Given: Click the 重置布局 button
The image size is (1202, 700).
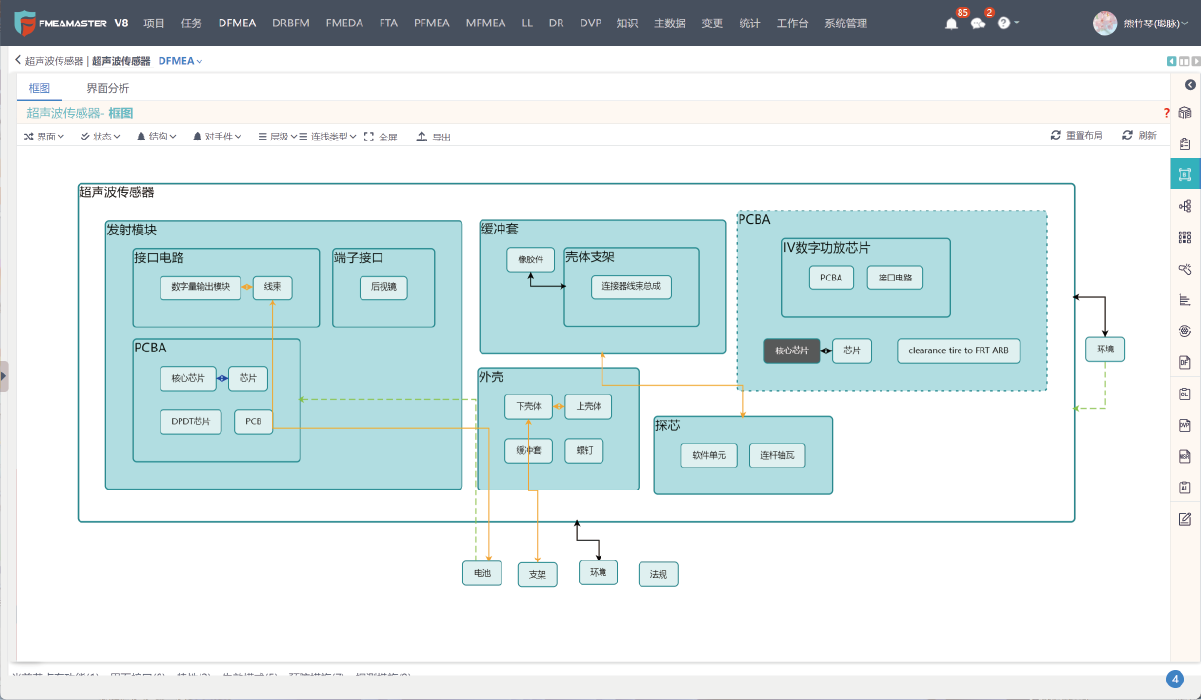Looking at the screenshot, I should pyautogui.click(x=1076, y=135).
